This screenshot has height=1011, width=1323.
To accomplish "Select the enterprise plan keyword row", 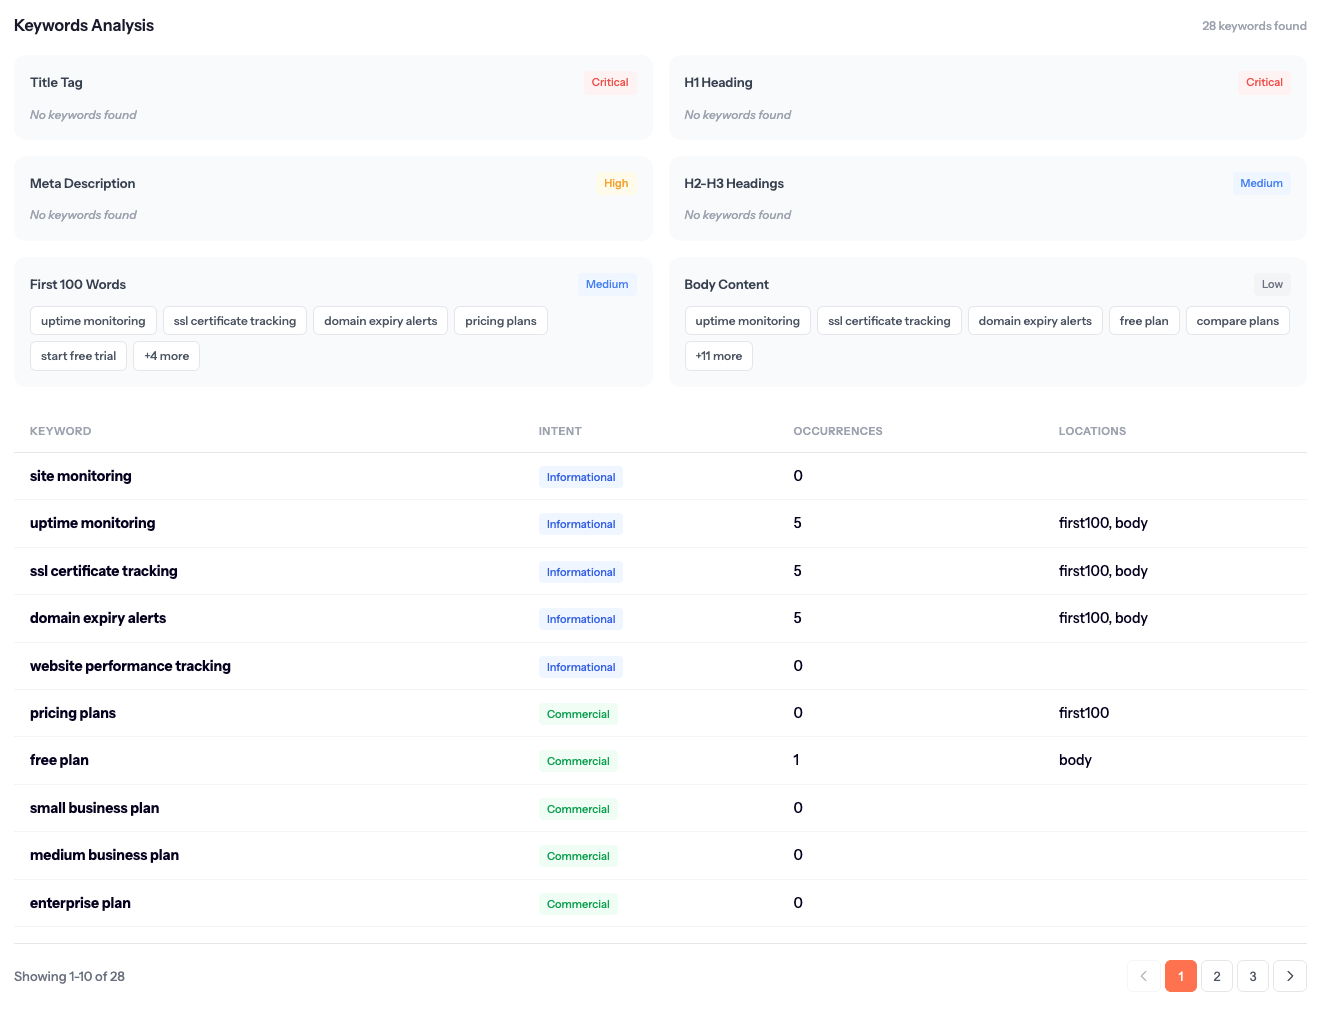I will pos(80,903).
